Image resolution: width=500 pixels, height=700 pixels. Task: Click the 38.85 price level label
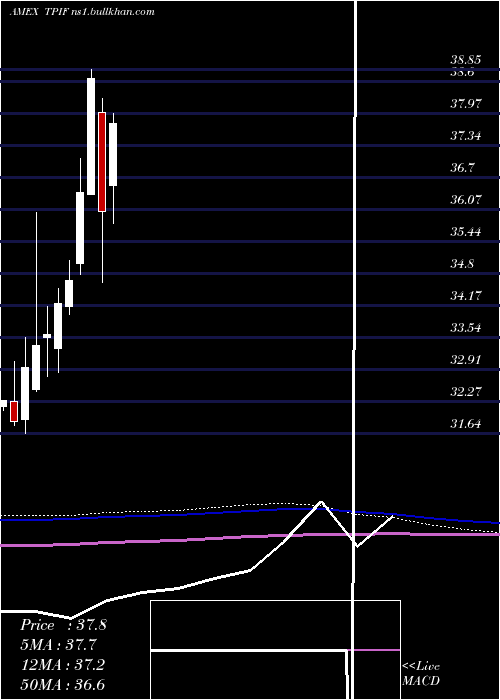coord(466,59)
